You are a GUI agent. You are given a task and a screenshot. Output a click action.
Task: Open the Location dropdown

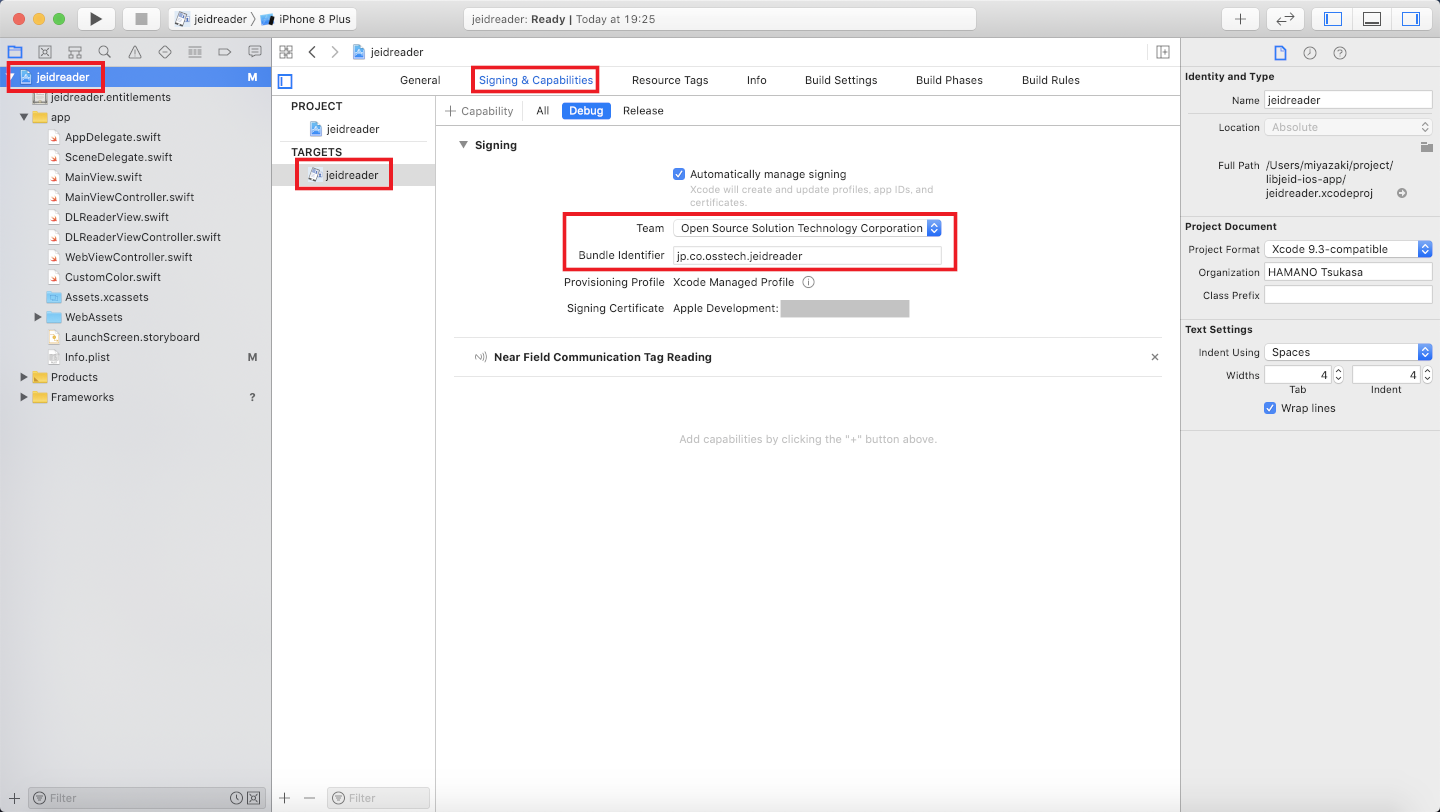click(x=1348, y=127)
